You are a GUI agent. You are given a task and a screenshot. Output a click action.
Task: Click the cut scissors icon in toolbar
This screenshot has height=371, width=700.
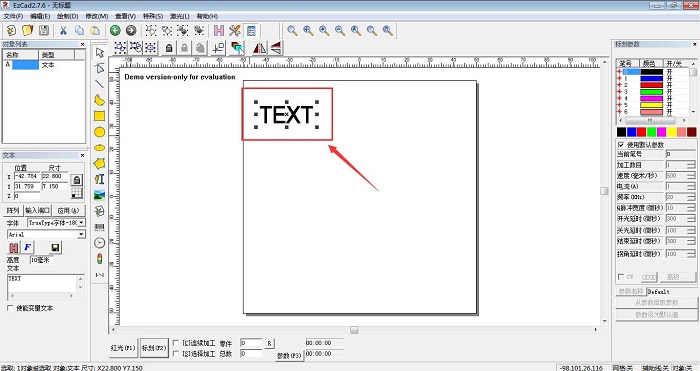click(x=63, y=30)
